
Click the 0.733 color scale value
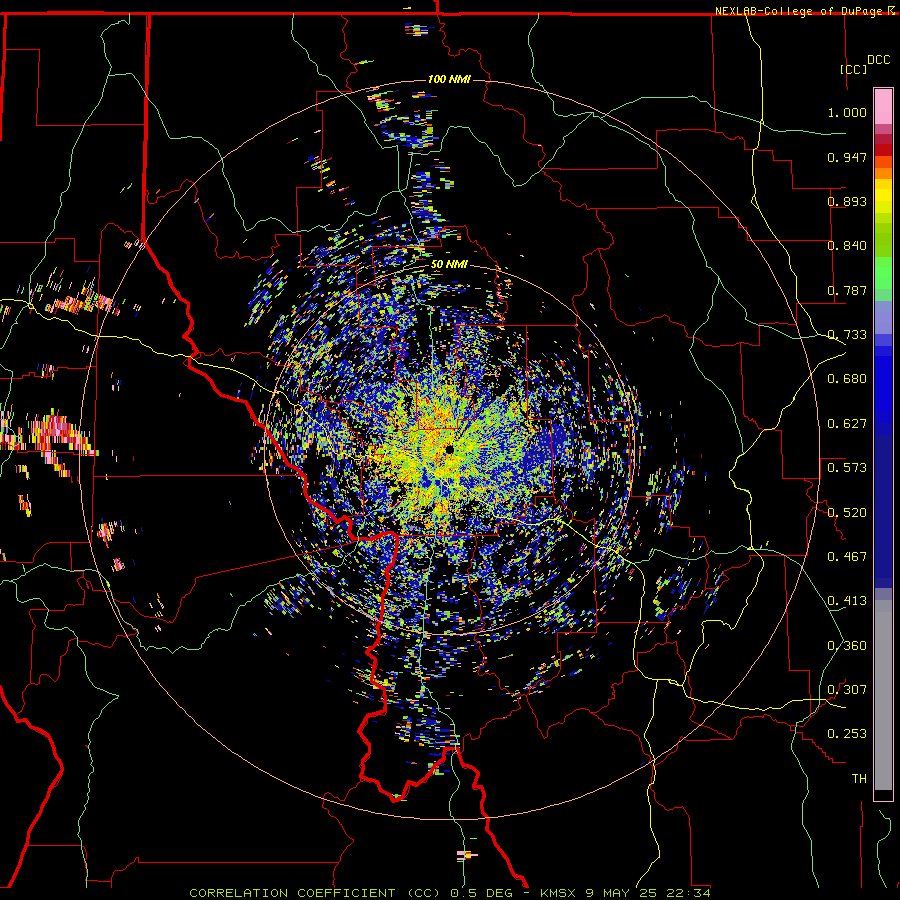pos(847,335)
